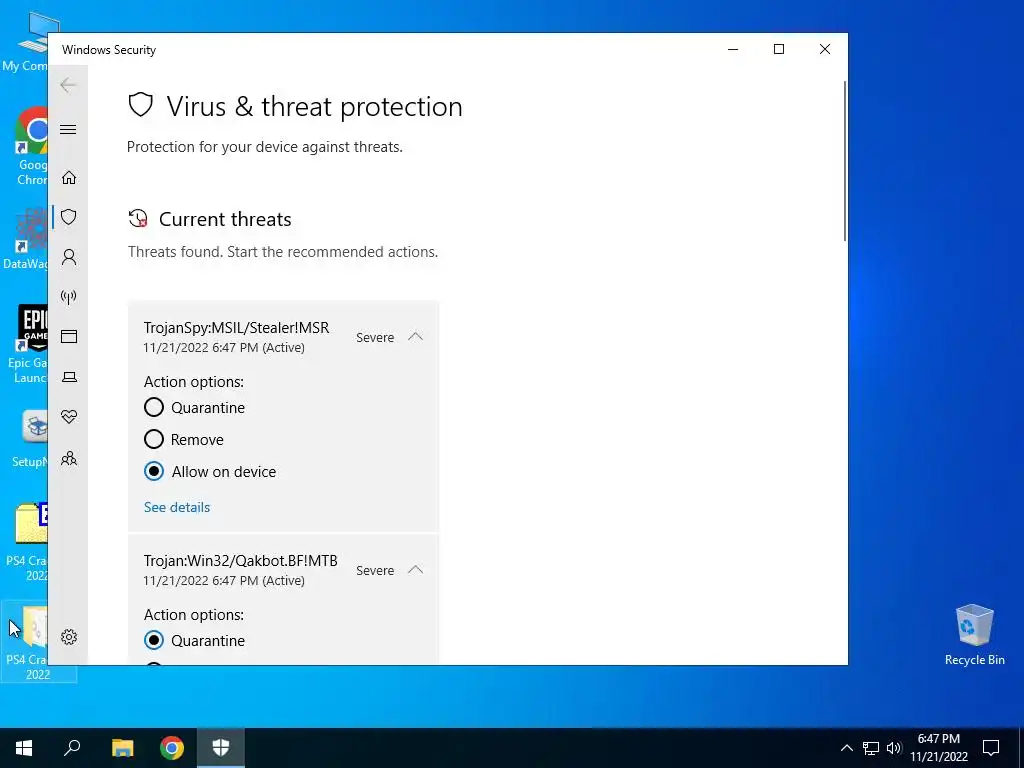
Task: Open network status tray icon
Action: [x=870, y=748]
